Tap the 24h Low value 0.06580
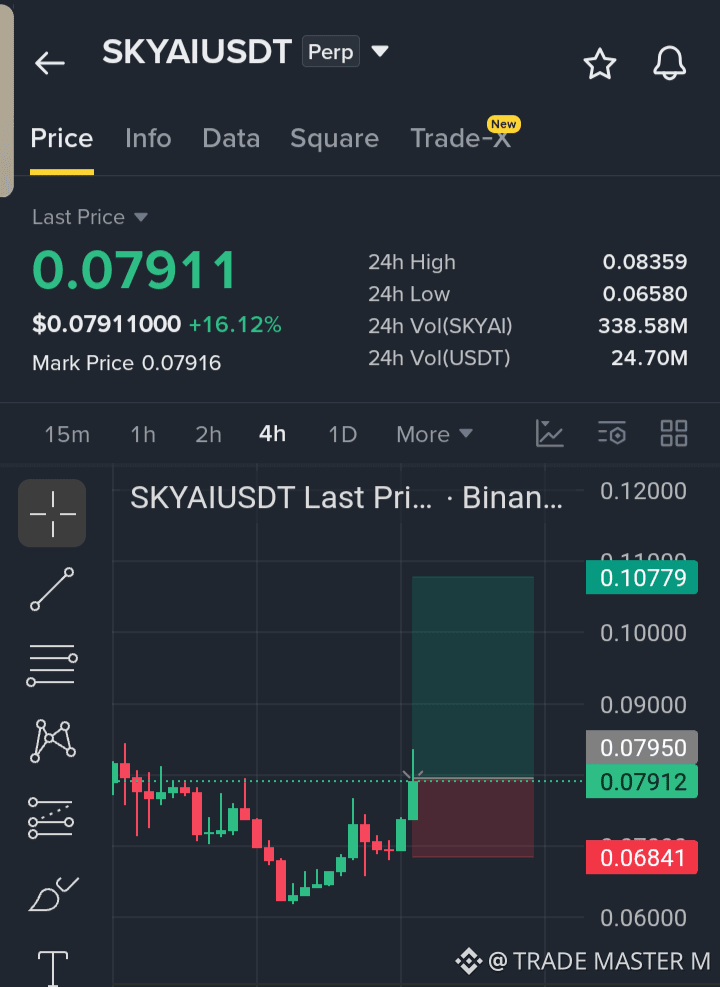This screenshot has width=720, height=987. [x=644, y=294]
